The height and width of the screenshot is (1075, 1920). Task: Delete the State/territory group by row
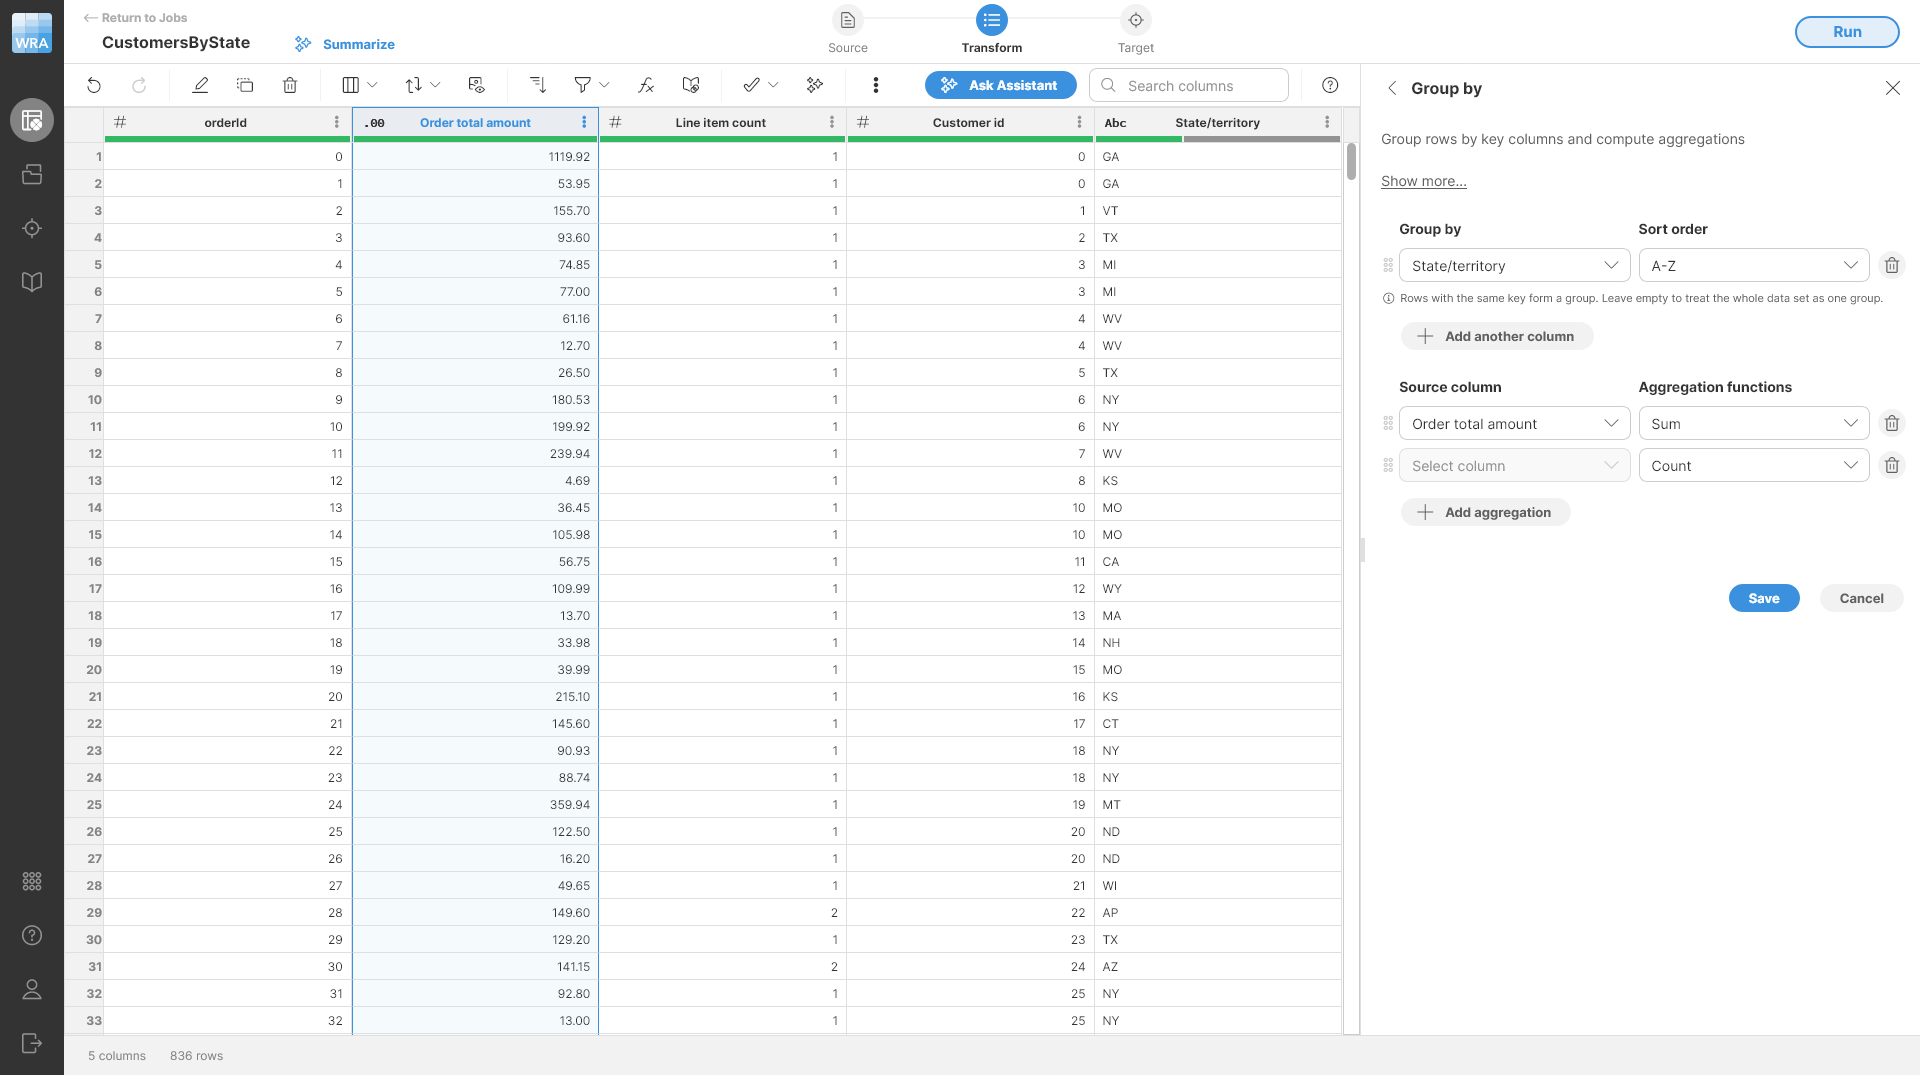tap(1891, 266)
